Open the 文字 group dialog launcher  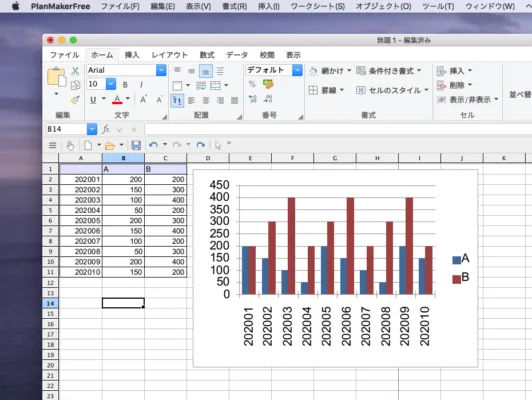tap(165, 117)
